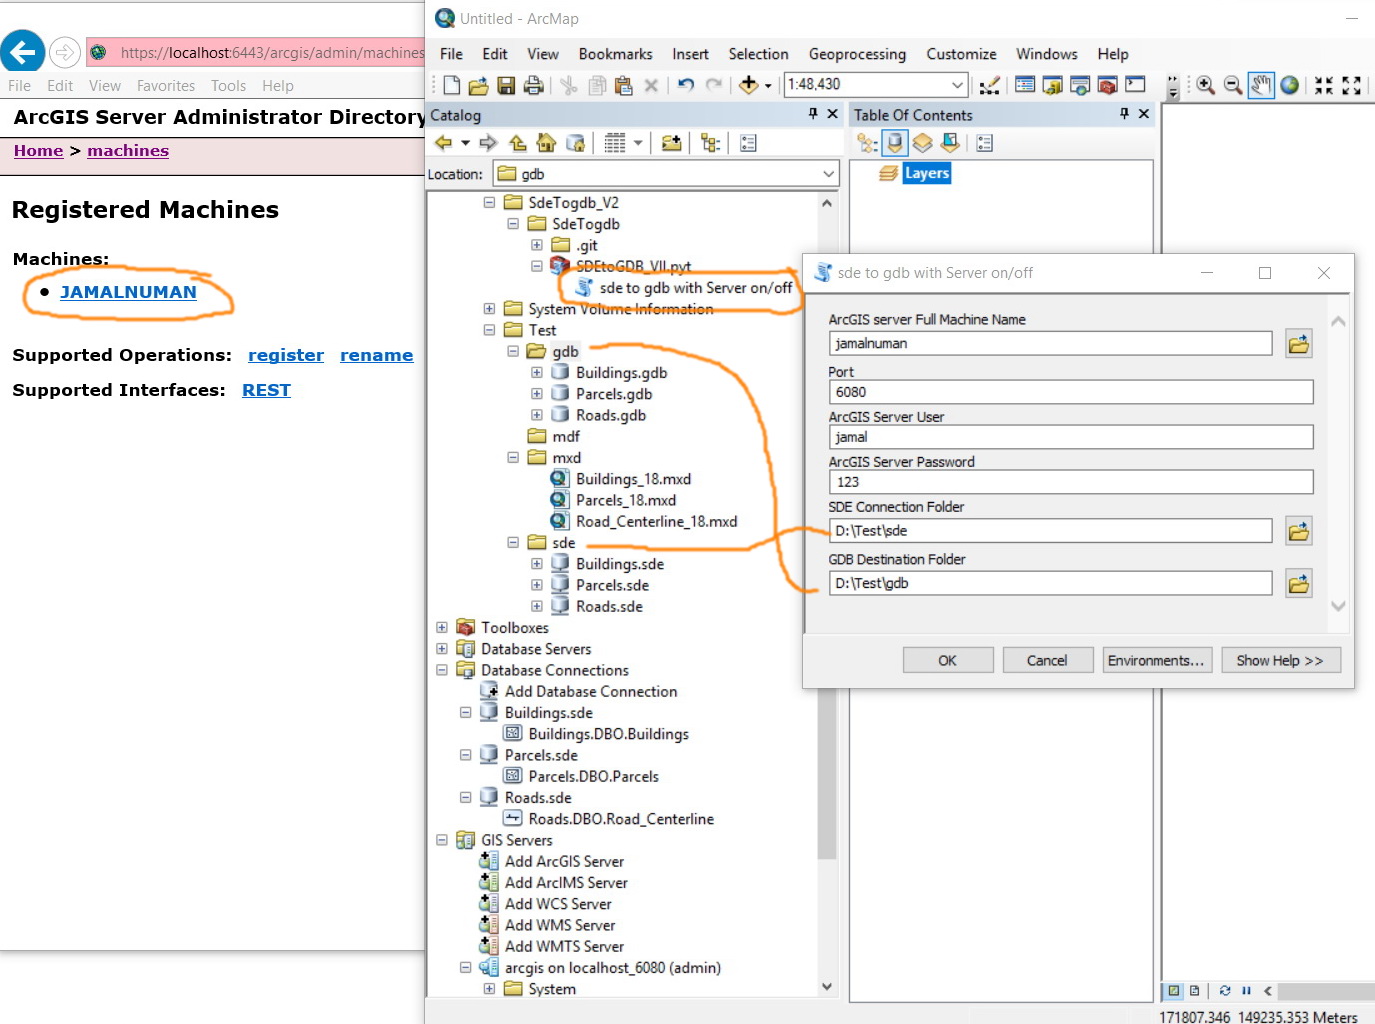Open a map document with the Open icon

(x=479, y=85)
